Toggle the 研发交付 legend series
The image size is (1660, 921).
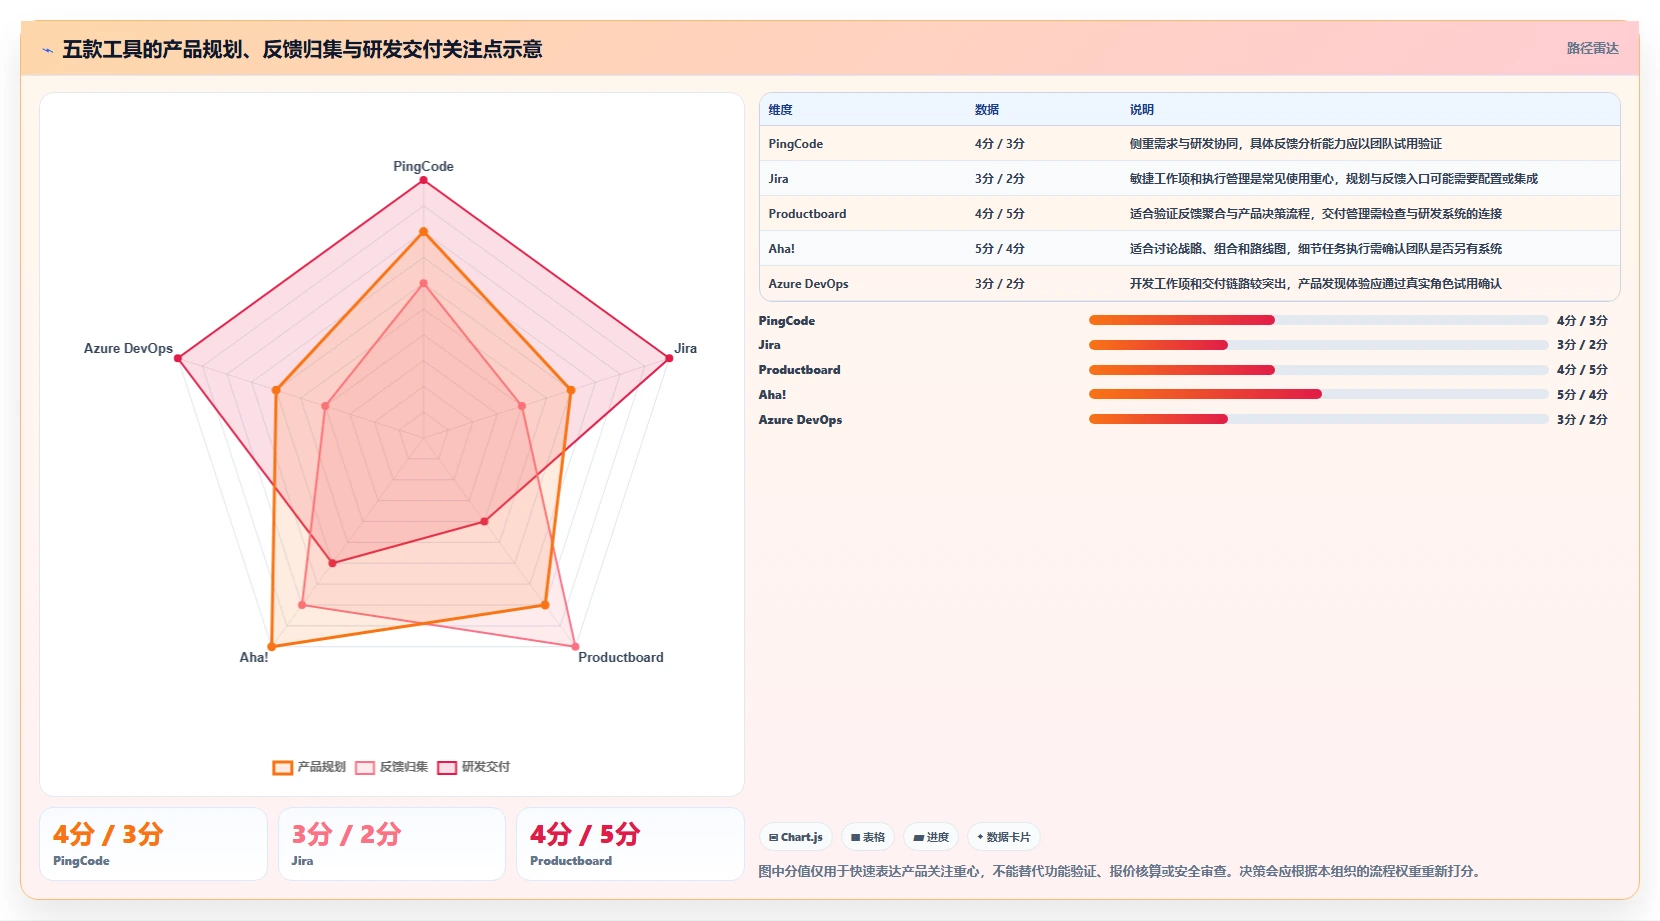[x=473, y=767]
